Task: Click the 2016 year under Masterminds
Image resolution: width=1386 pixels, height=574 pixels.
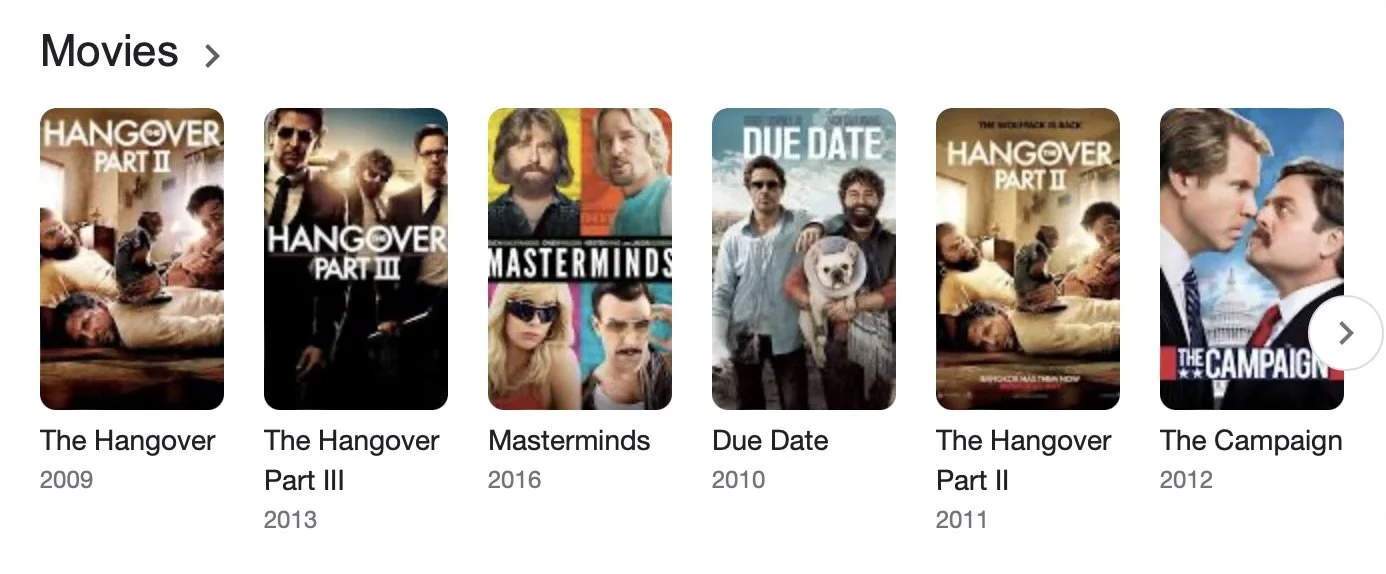Action: [514, 480]
